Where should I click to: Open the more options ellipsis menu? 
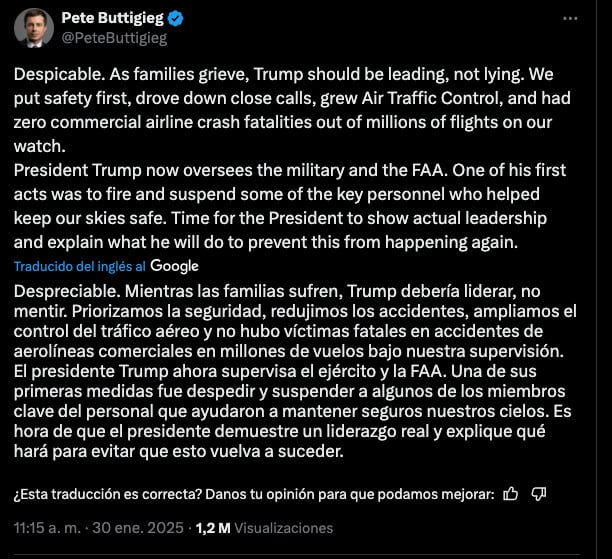[571, 18]
